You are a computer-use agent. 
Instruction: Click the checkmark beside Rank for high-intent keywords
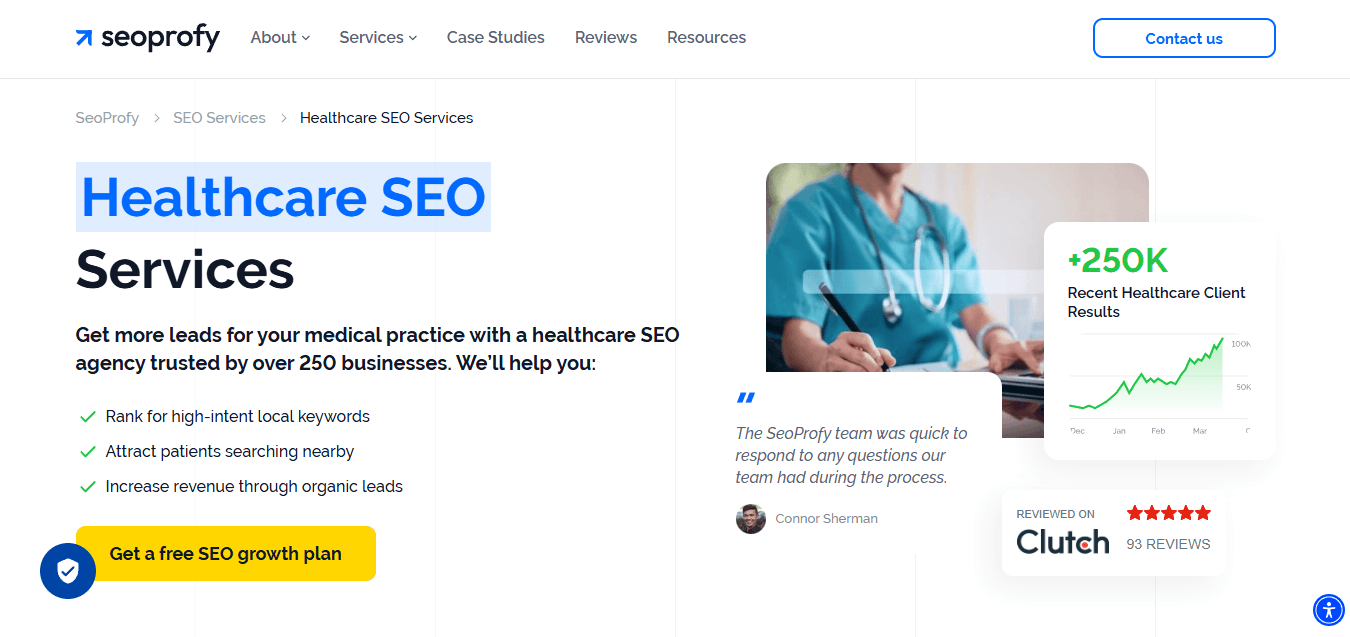coord(87,416)
